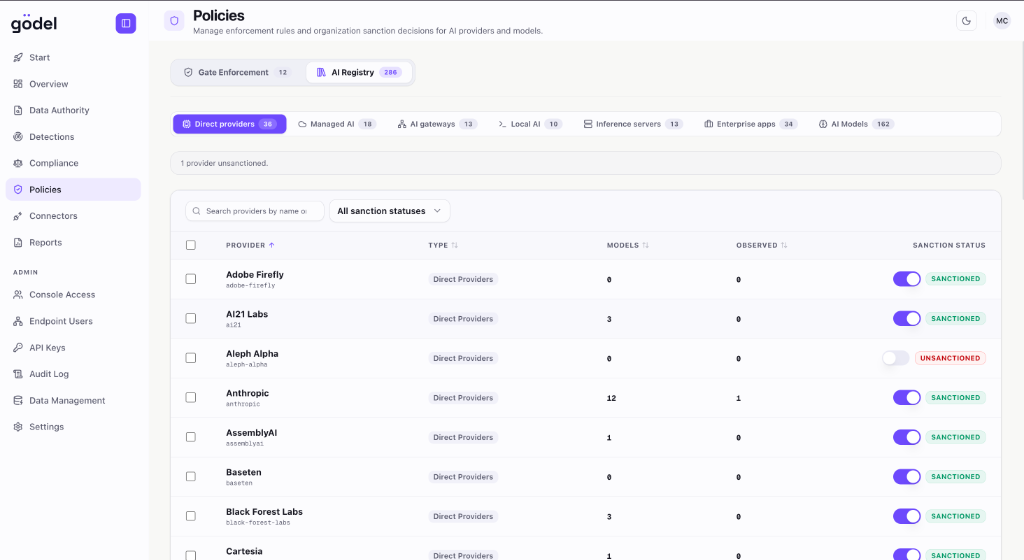Click the rocket icon beside Start
The image size is (1024, 560).
(x=18, y=57)
